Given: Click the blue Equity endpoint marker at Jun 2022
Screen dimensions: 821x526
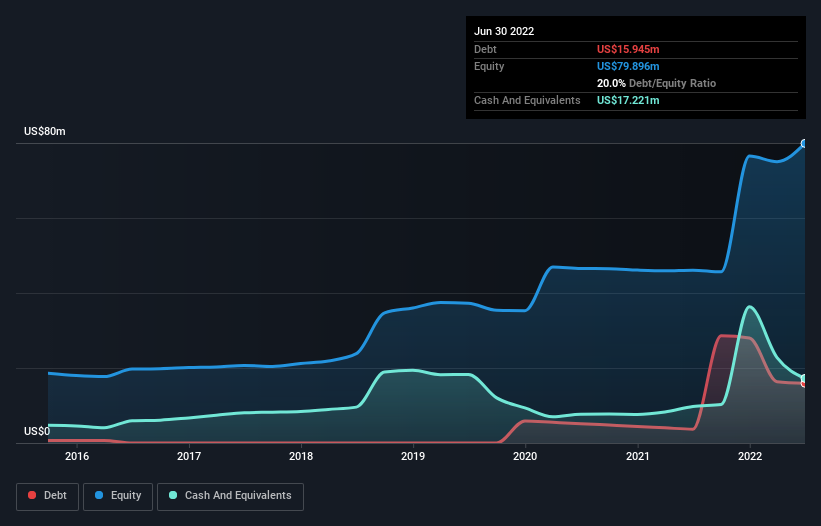Looking at the screenshot, I should (x=804, y=143).
